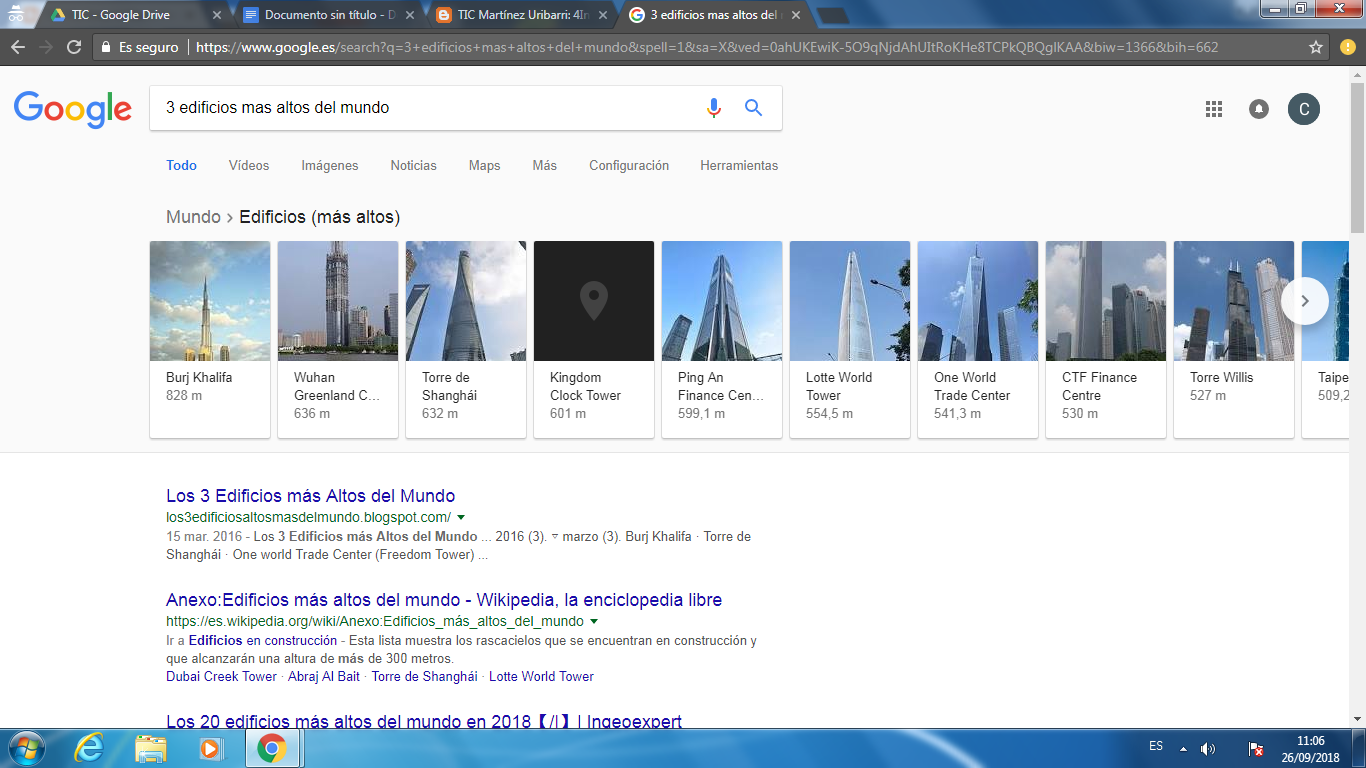Open Chrome menu three-dot icon
Image resolution: width=1366 pixels, height=768 pixels.
(x=1349, y=47)
